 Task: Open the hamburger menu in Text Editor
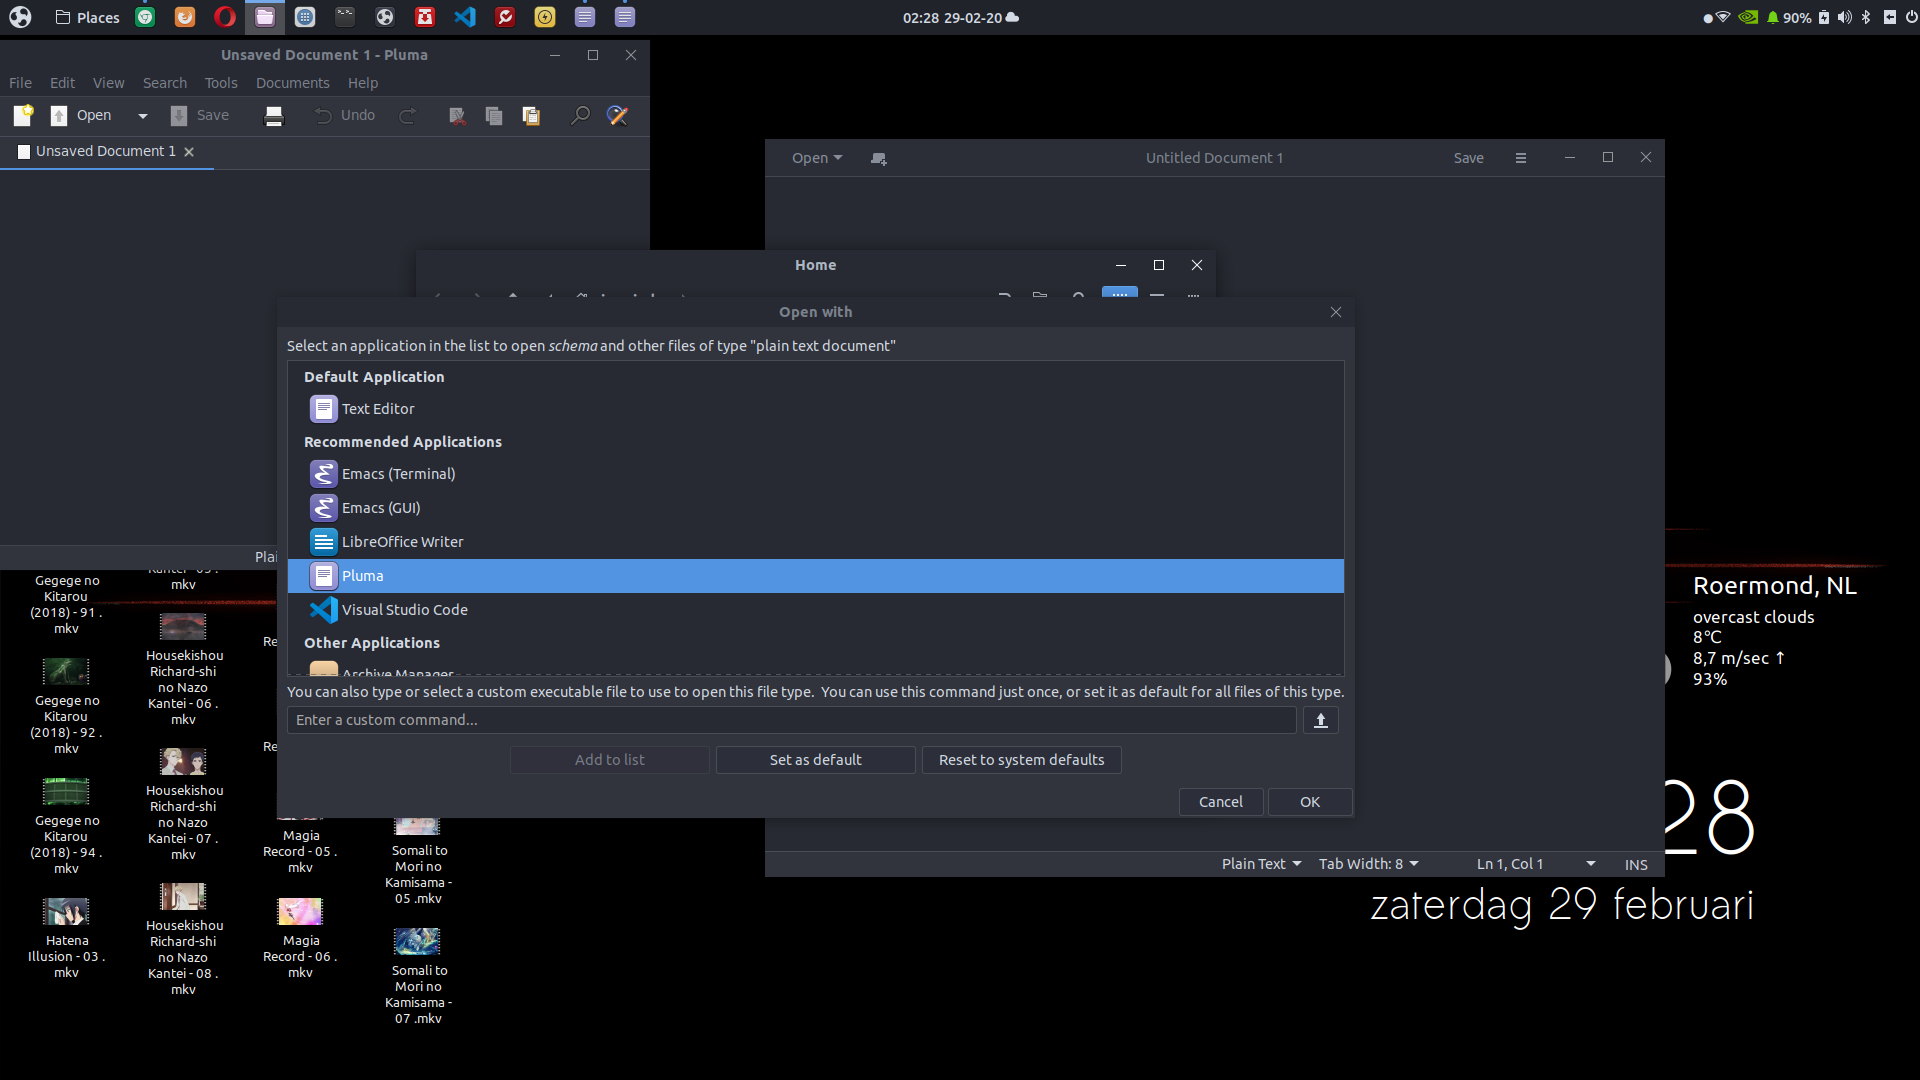(x=1520, y=158)
